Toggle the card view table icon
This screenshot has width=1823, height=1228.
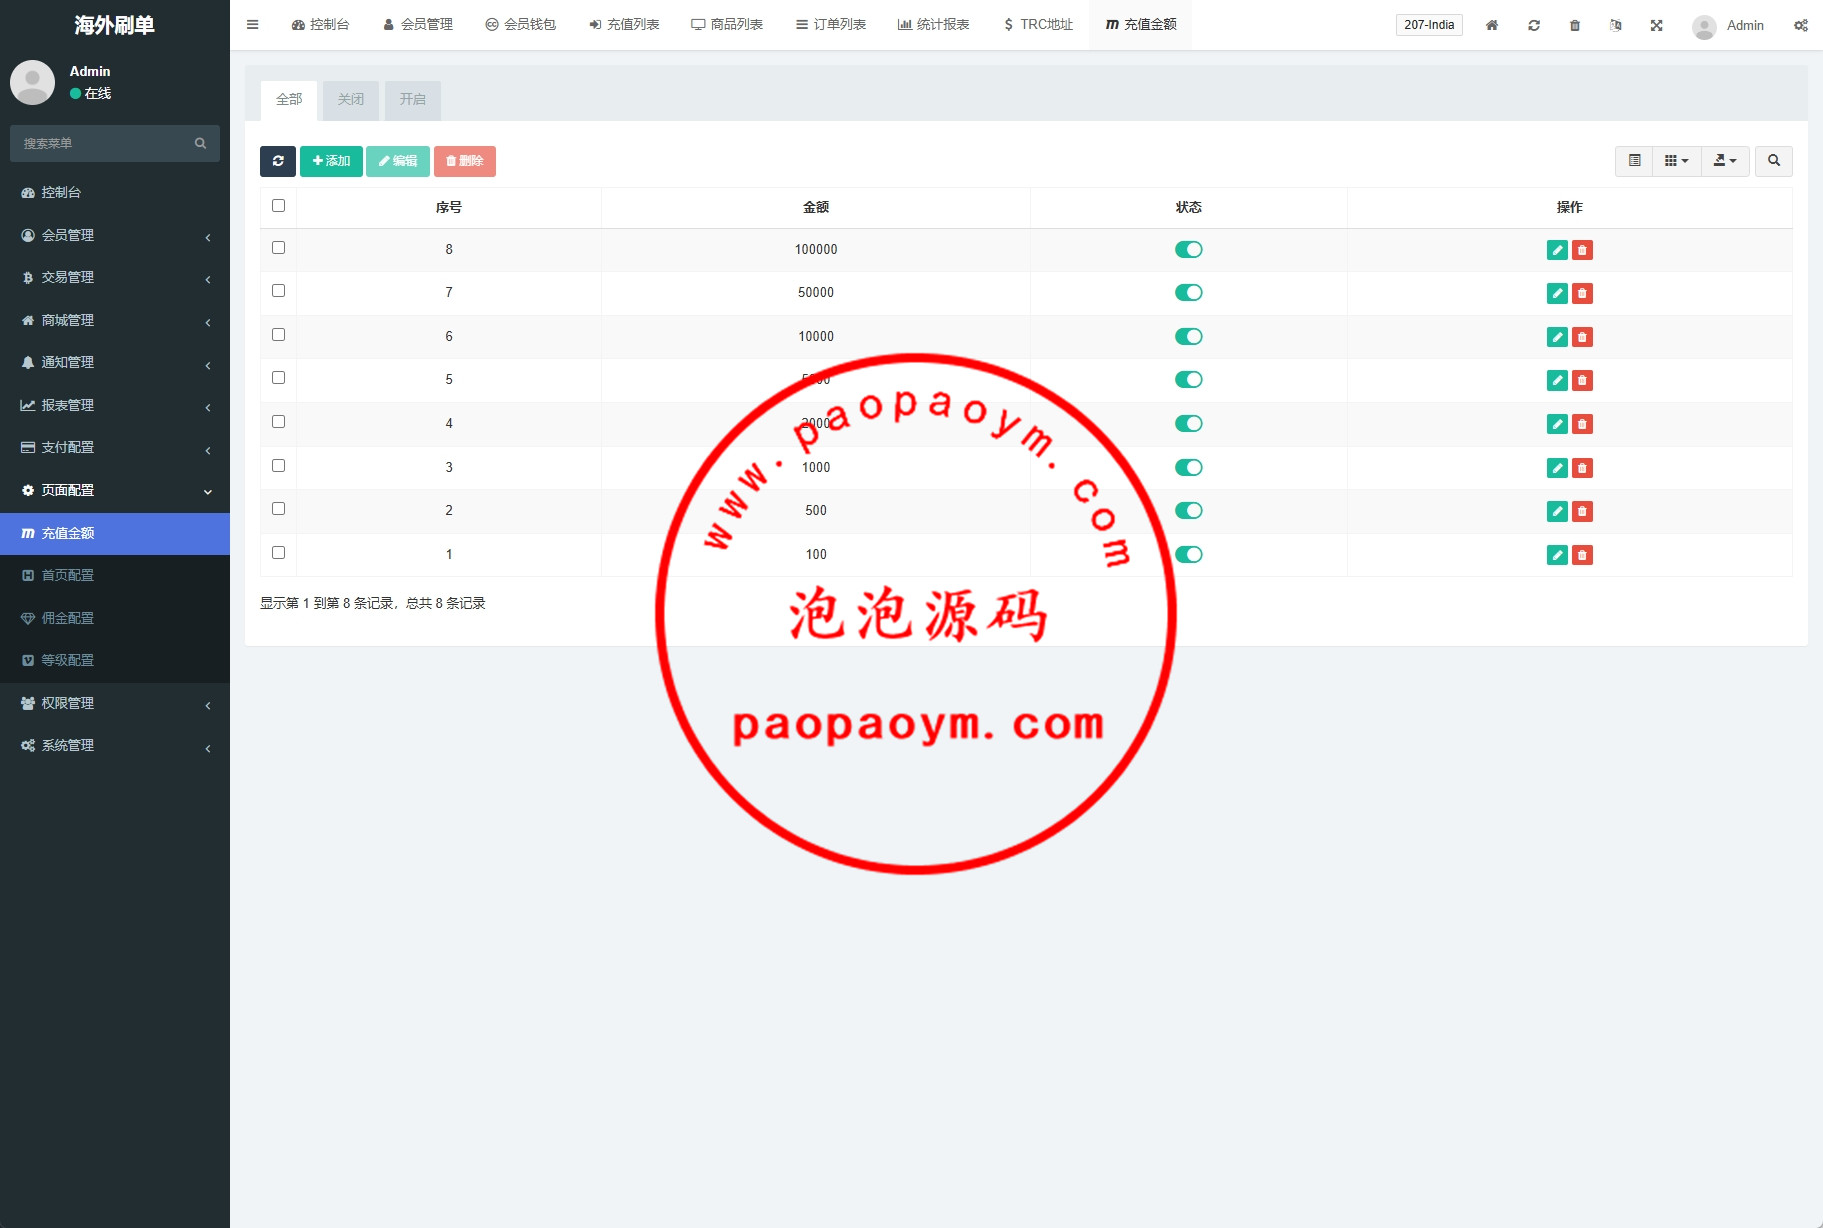point(1634,161)
